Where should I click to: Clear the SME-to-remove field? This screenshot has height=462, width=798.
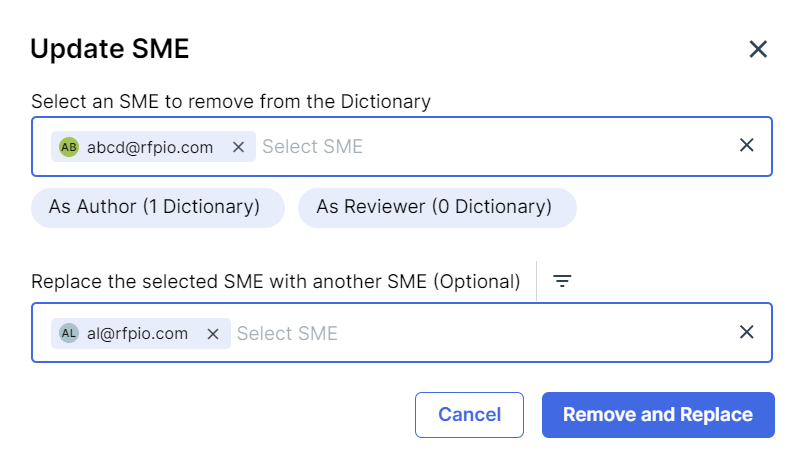(x=746, y=145)
